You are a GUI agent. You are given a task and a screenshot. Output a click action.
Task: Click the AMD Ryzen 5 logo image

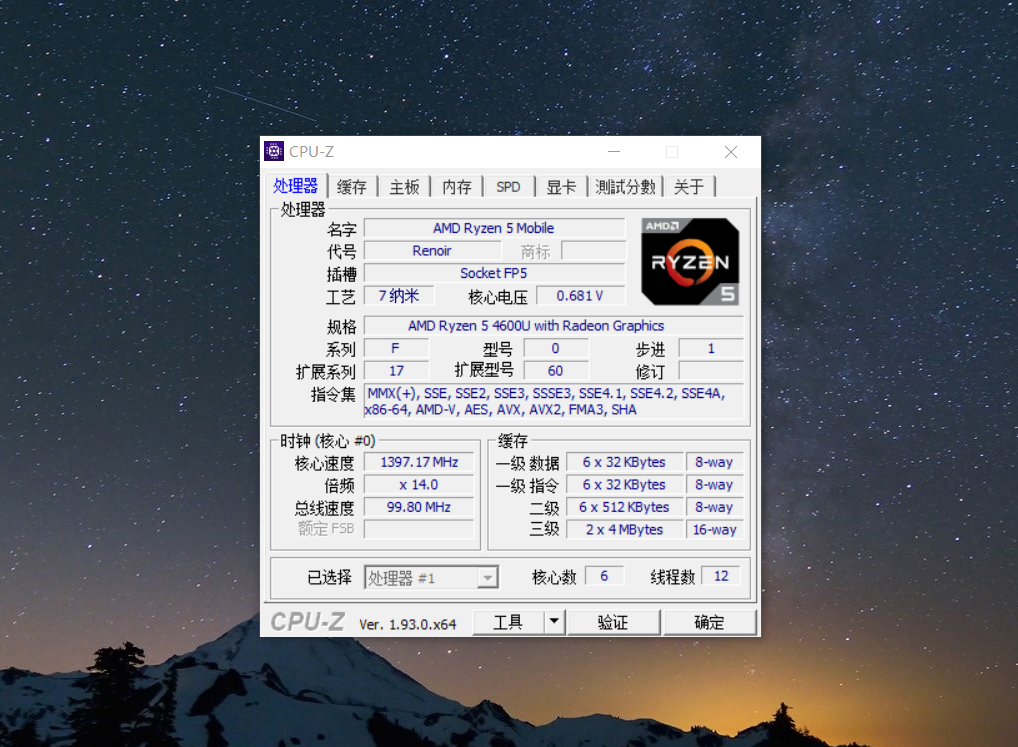pyautogui.click(x=689, y=262)
